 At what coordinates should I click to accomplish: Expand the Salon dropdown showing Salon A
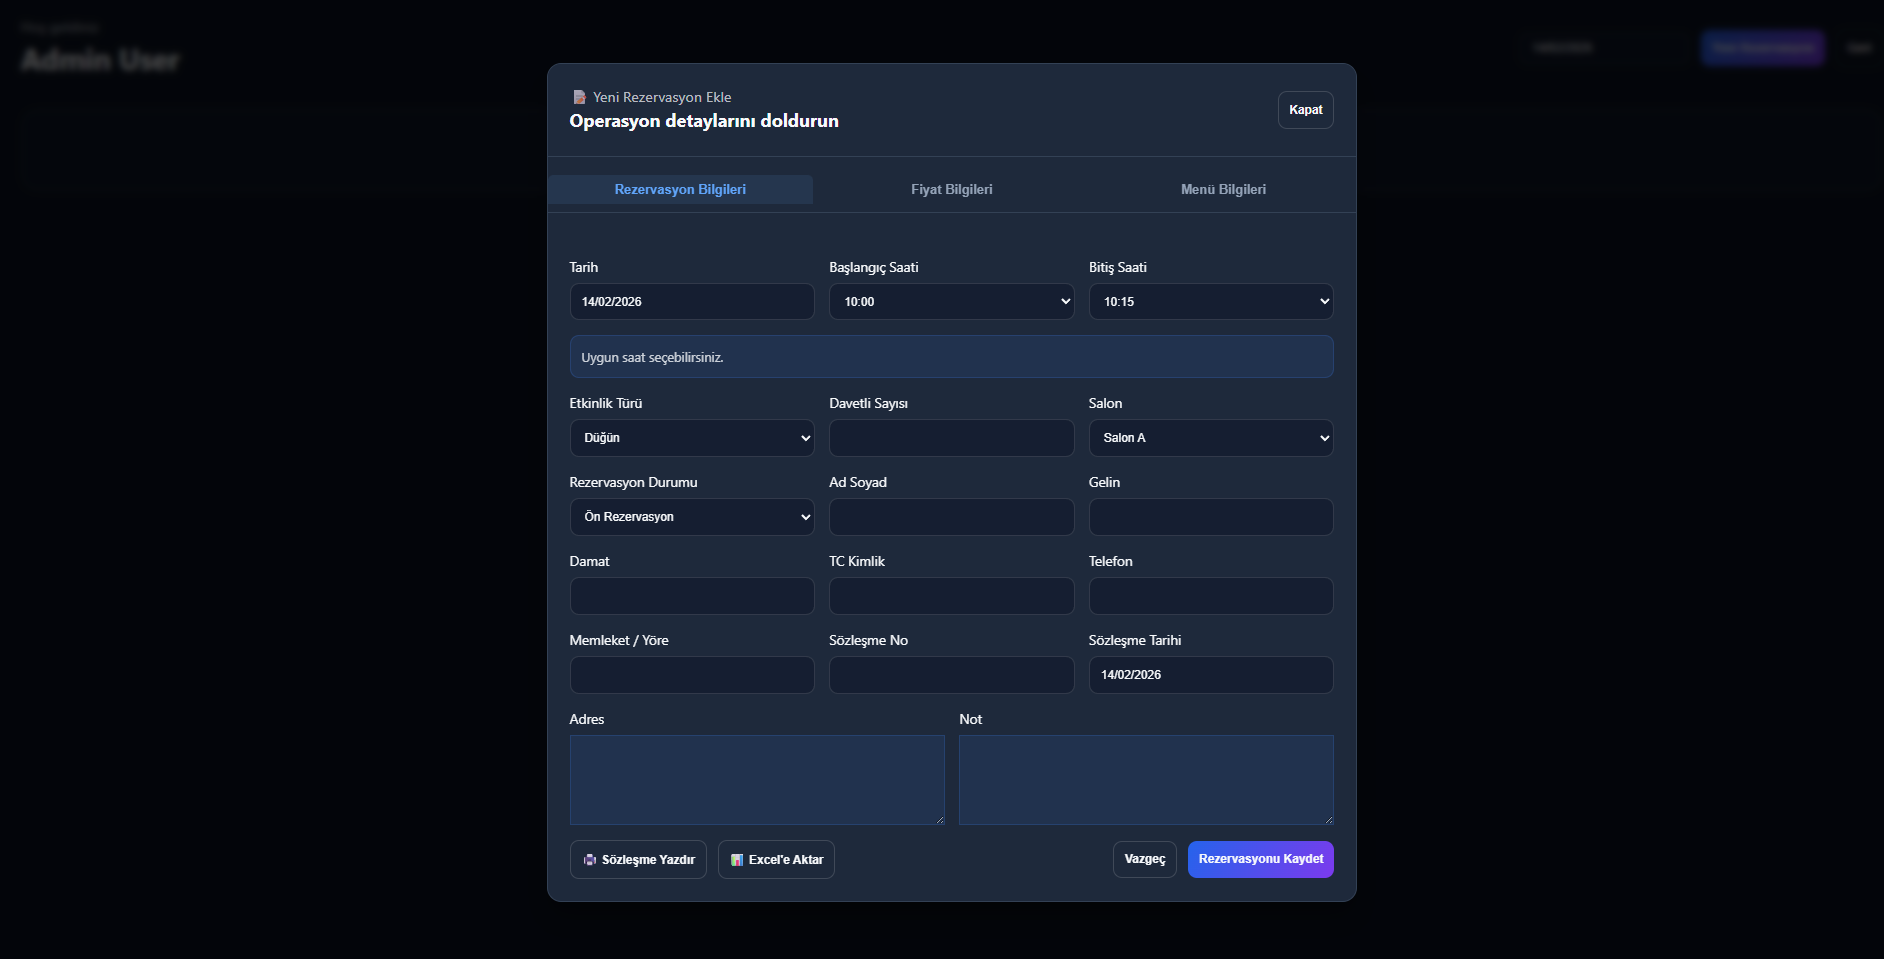pos(1210,438)
